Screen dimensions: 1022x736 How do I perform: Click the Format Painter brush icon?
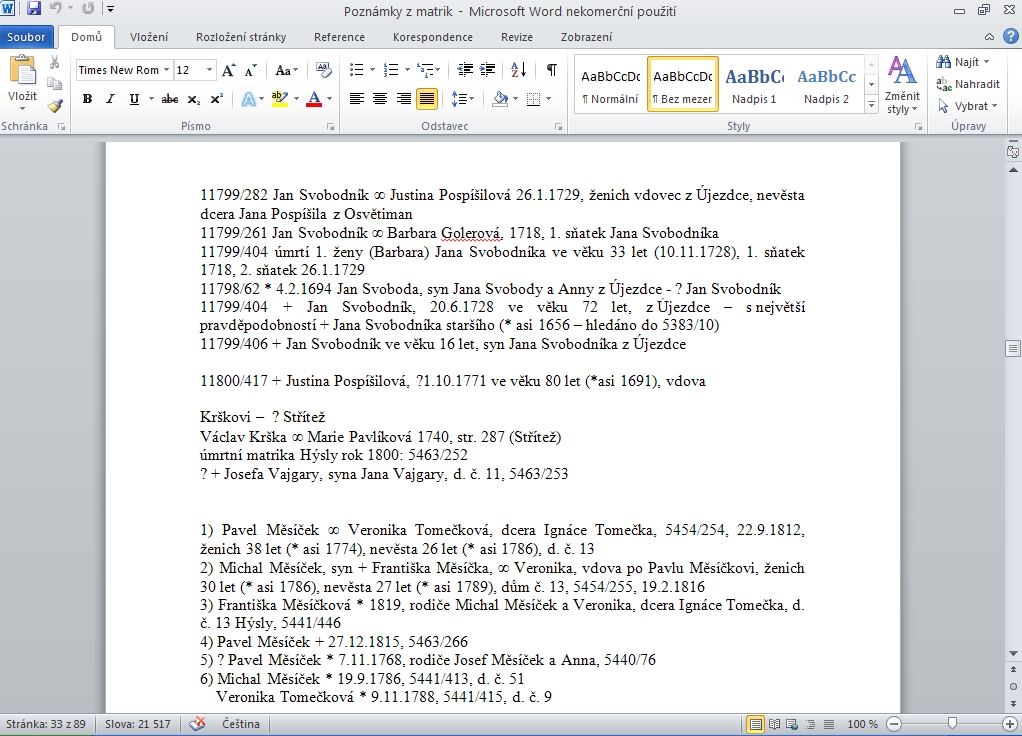pyautogui.click(x=55, y=106)
